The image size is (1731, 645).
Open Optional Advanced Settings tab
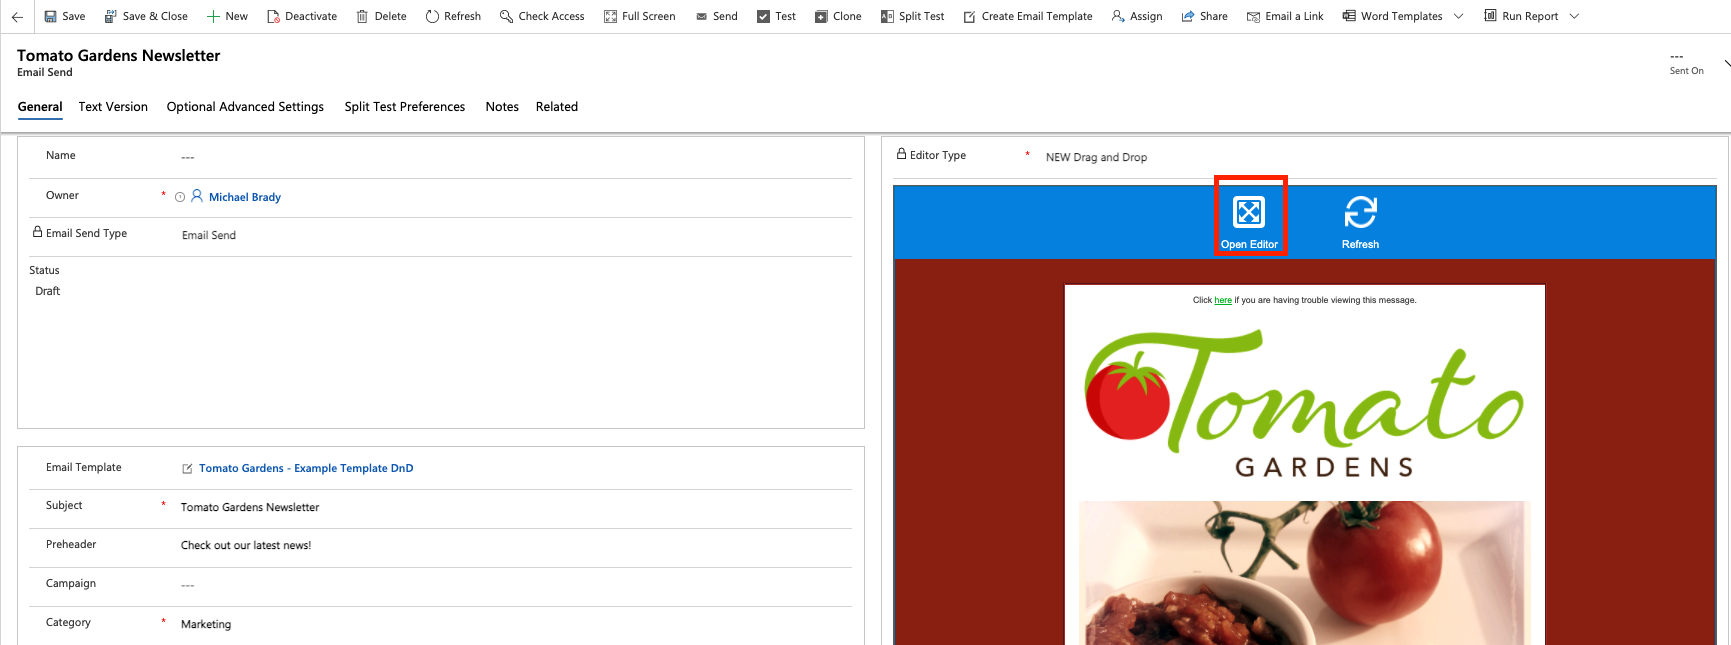point(245,107)
